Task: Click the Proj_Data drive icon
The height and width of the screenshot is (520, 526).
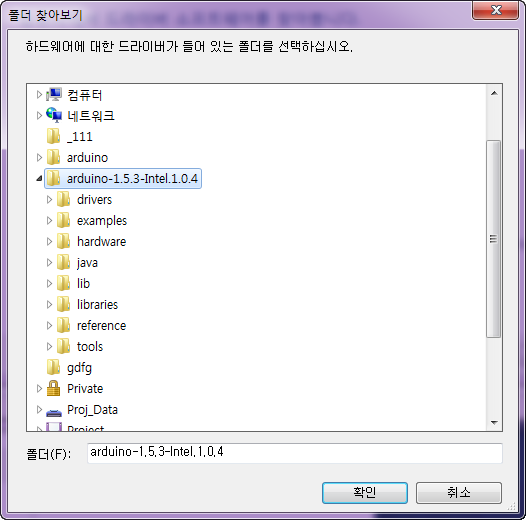Action: (x=54, y=412)
